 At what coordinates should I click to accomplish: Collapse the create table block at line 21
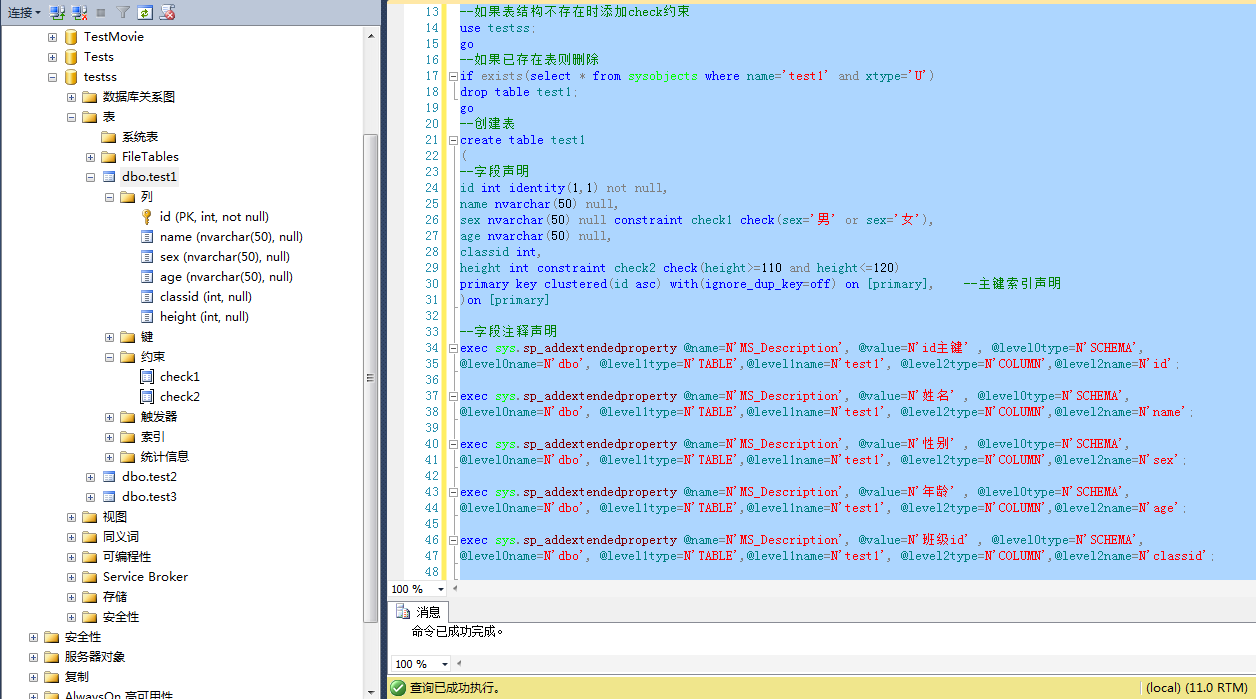click(x=453, y=140)
